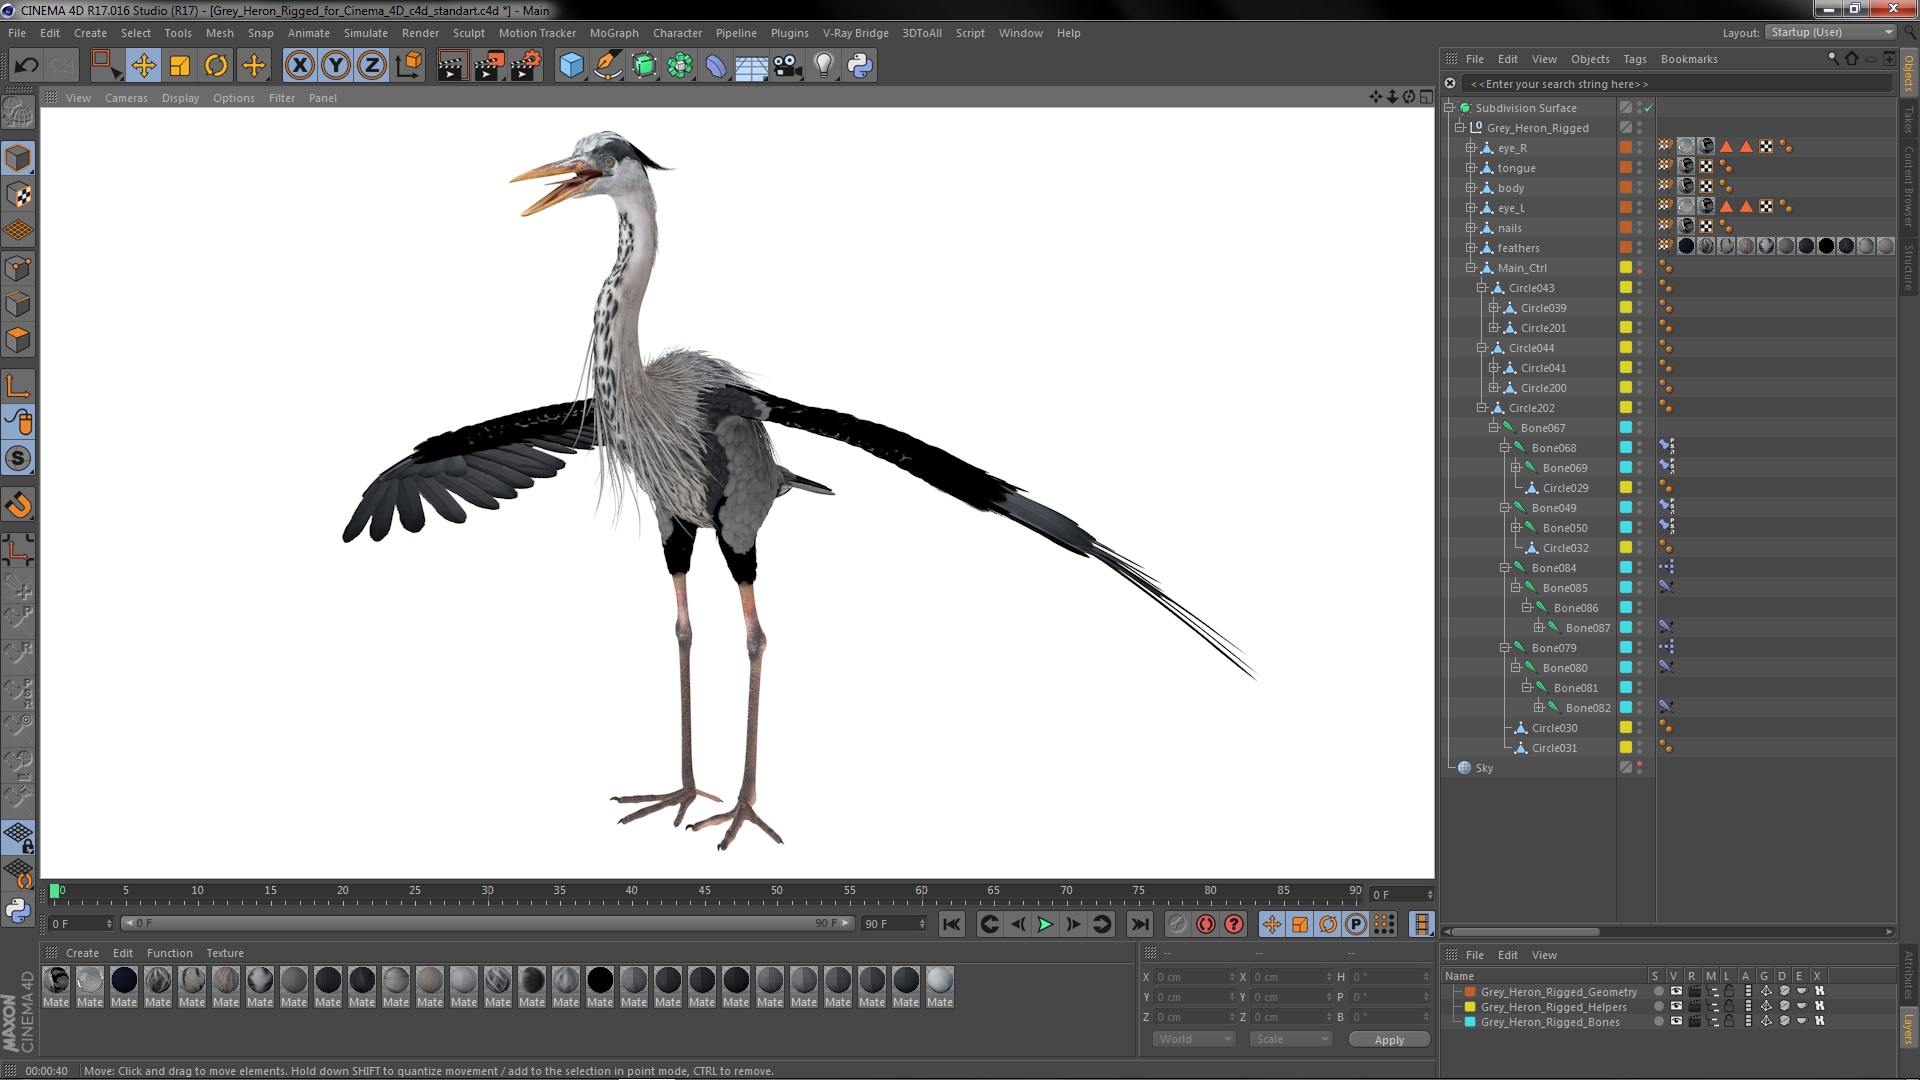1920x1080 pixels.
Task: Open Edit Render Settings icon
Action: 526,66
